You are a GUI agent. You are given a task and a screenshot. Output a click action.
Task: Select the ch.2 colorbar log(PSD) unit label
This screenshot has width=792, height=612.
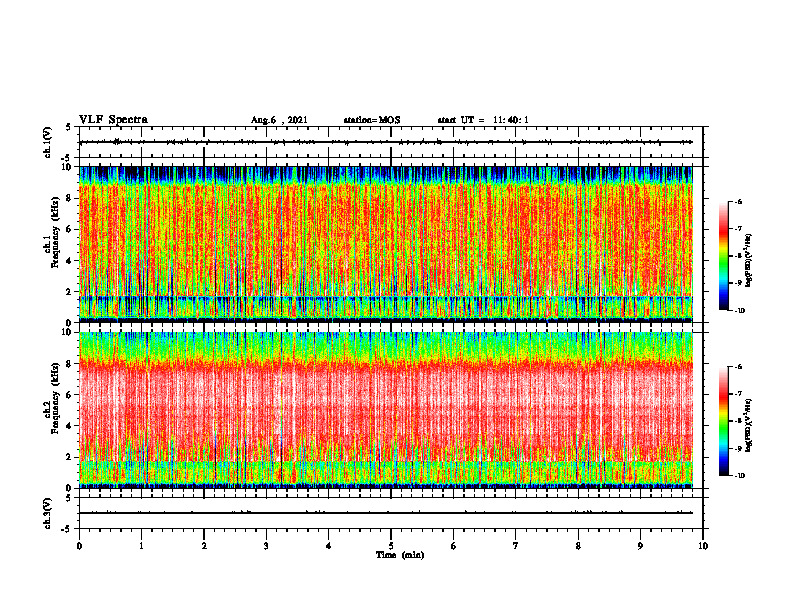tap(748, 425)
